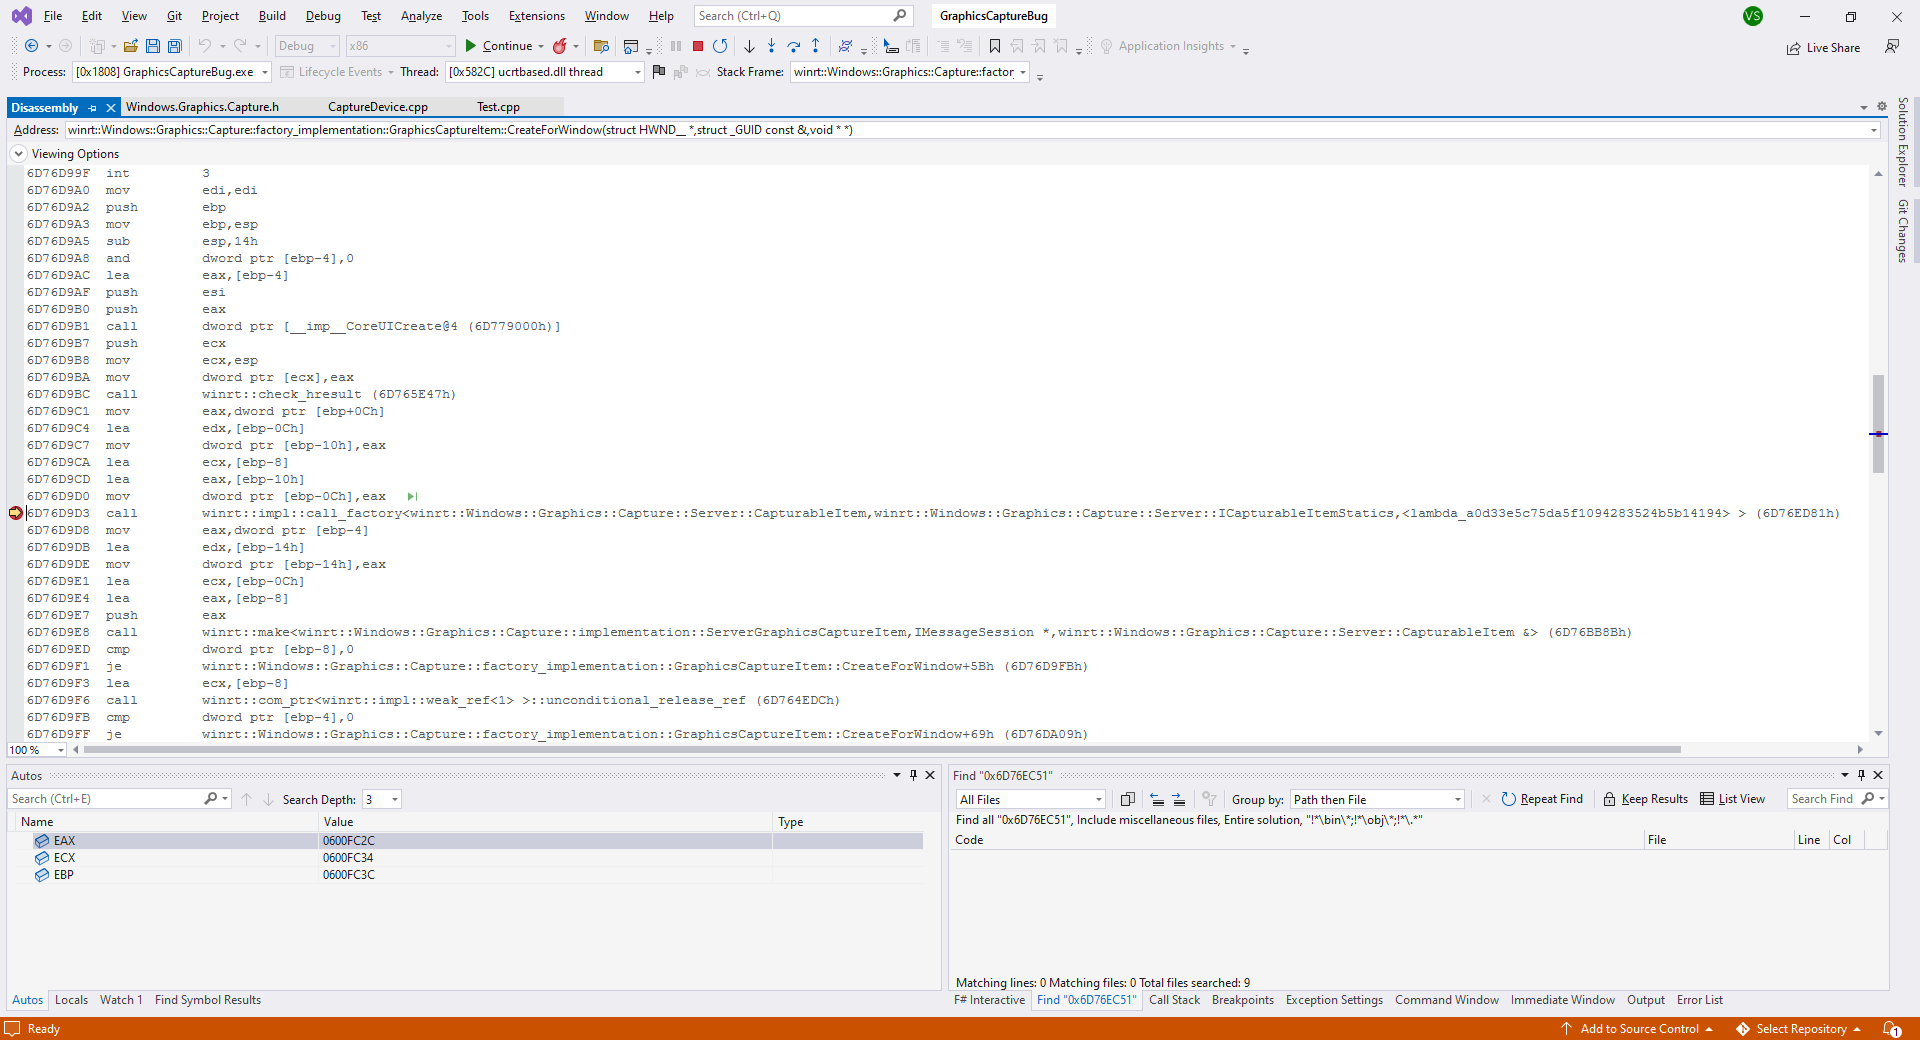Click the disassembly vertical scrollbar thumb
Viewport: 1920px width, 1062px height.
tap(1878, 423)
